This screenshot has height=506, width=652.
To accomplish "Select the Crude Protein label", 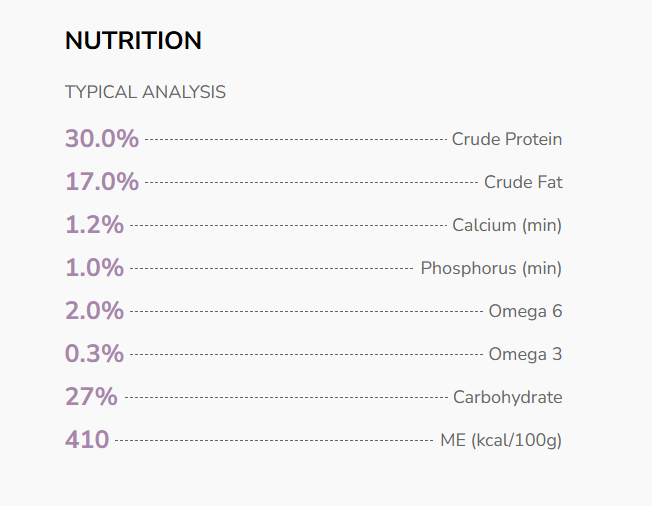I will click(x=507, y=139).
